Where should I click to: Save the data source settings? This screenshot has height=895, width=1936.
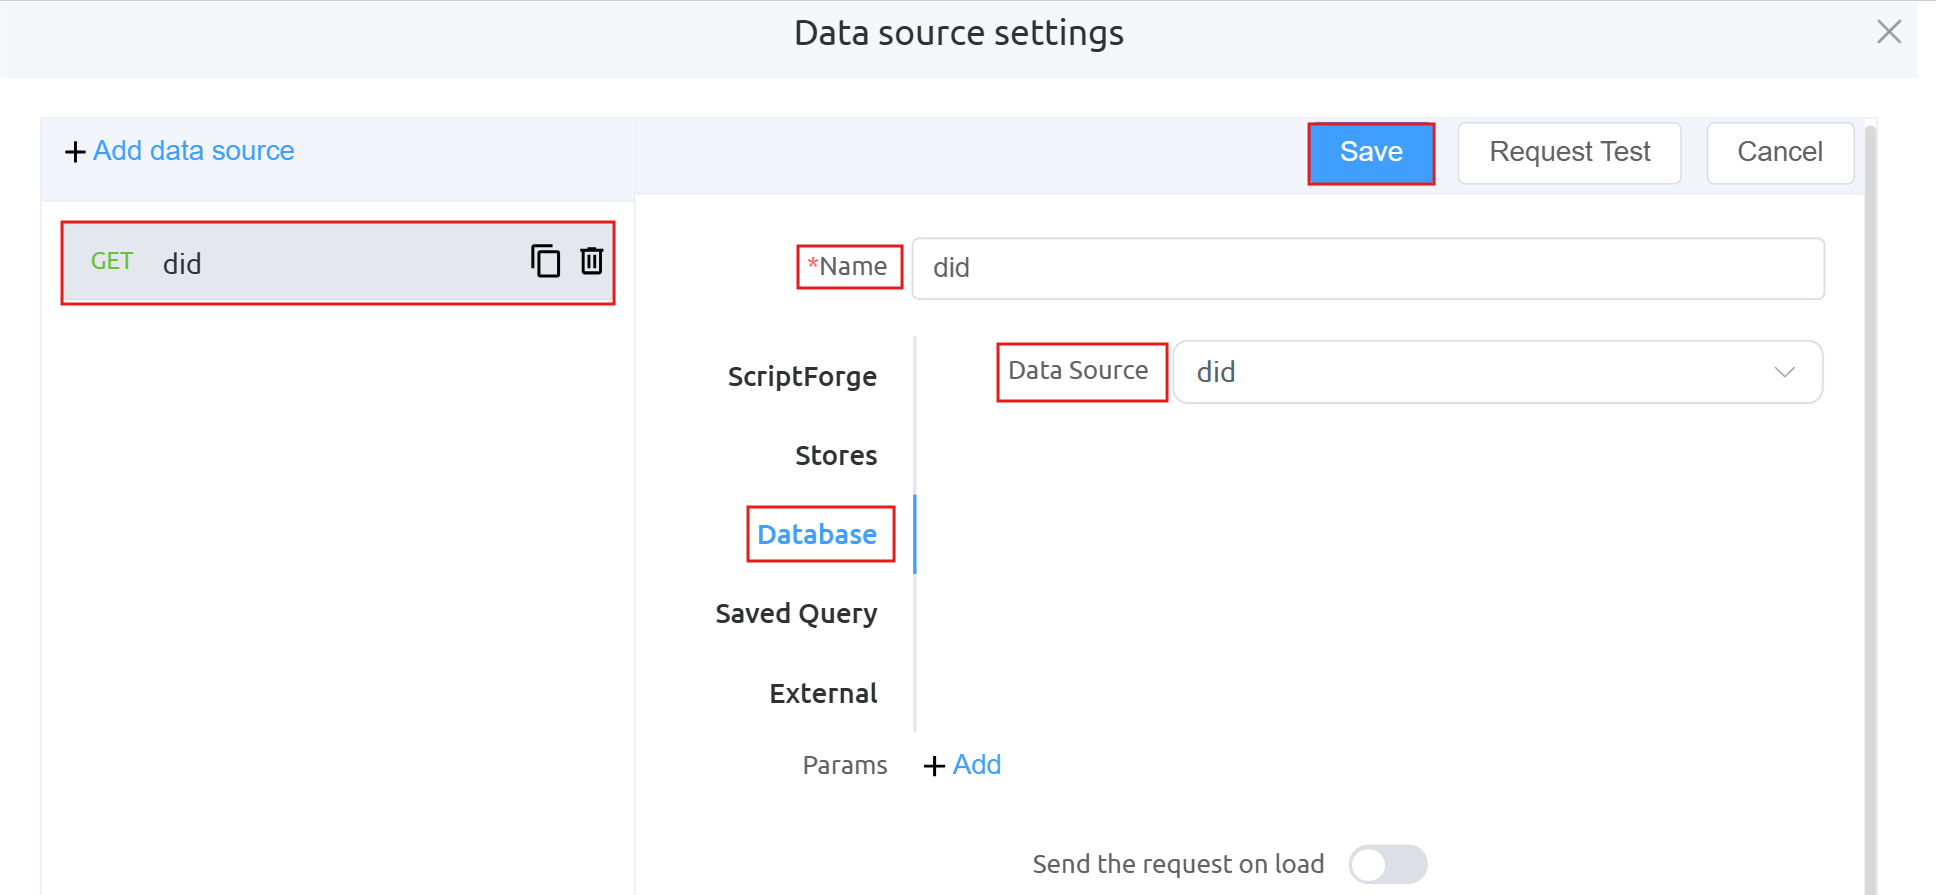(x=1371, y=153)
